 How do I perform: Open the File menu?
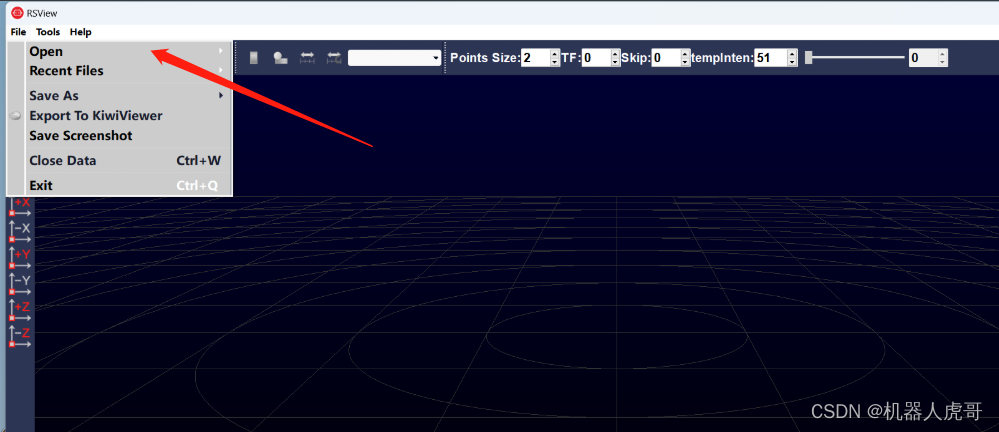click(x=18, y=32)
